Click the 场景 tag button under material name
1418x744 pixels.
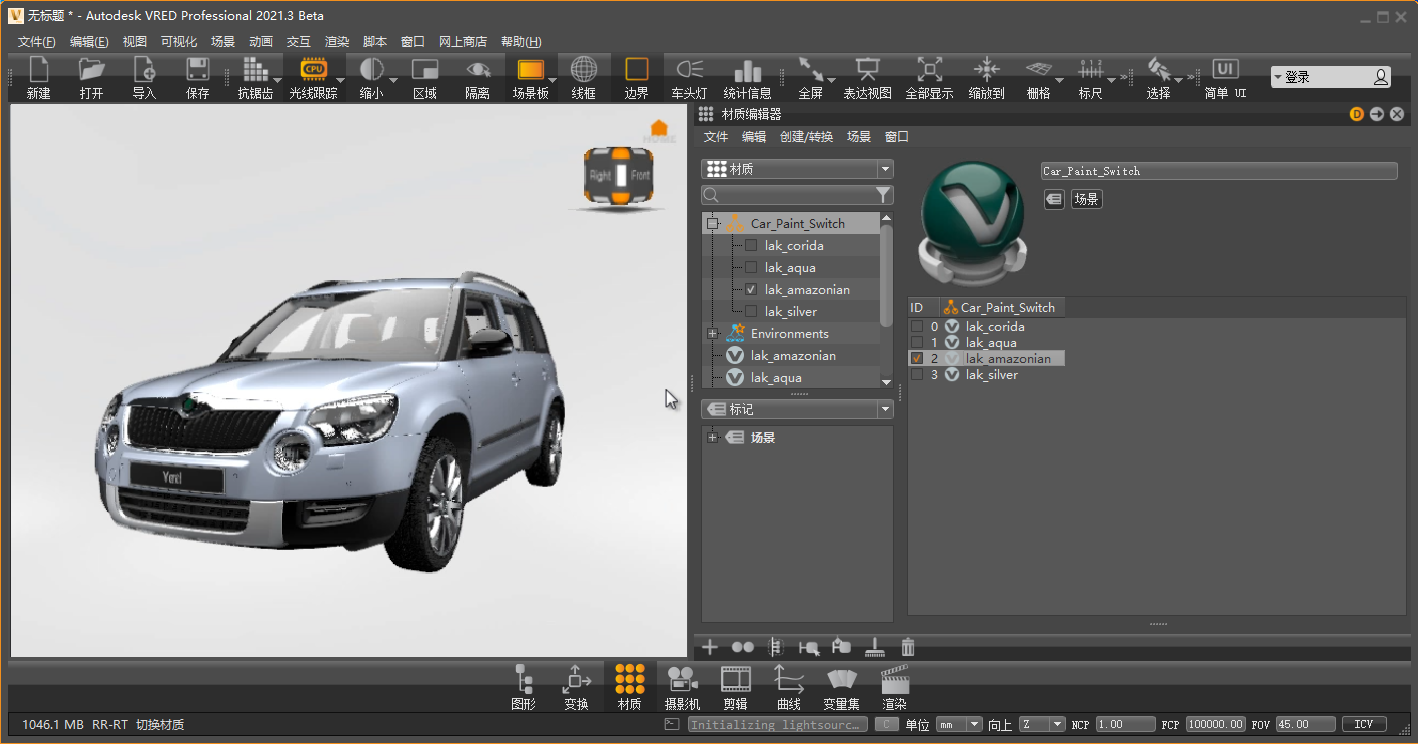coord(1086,199)
